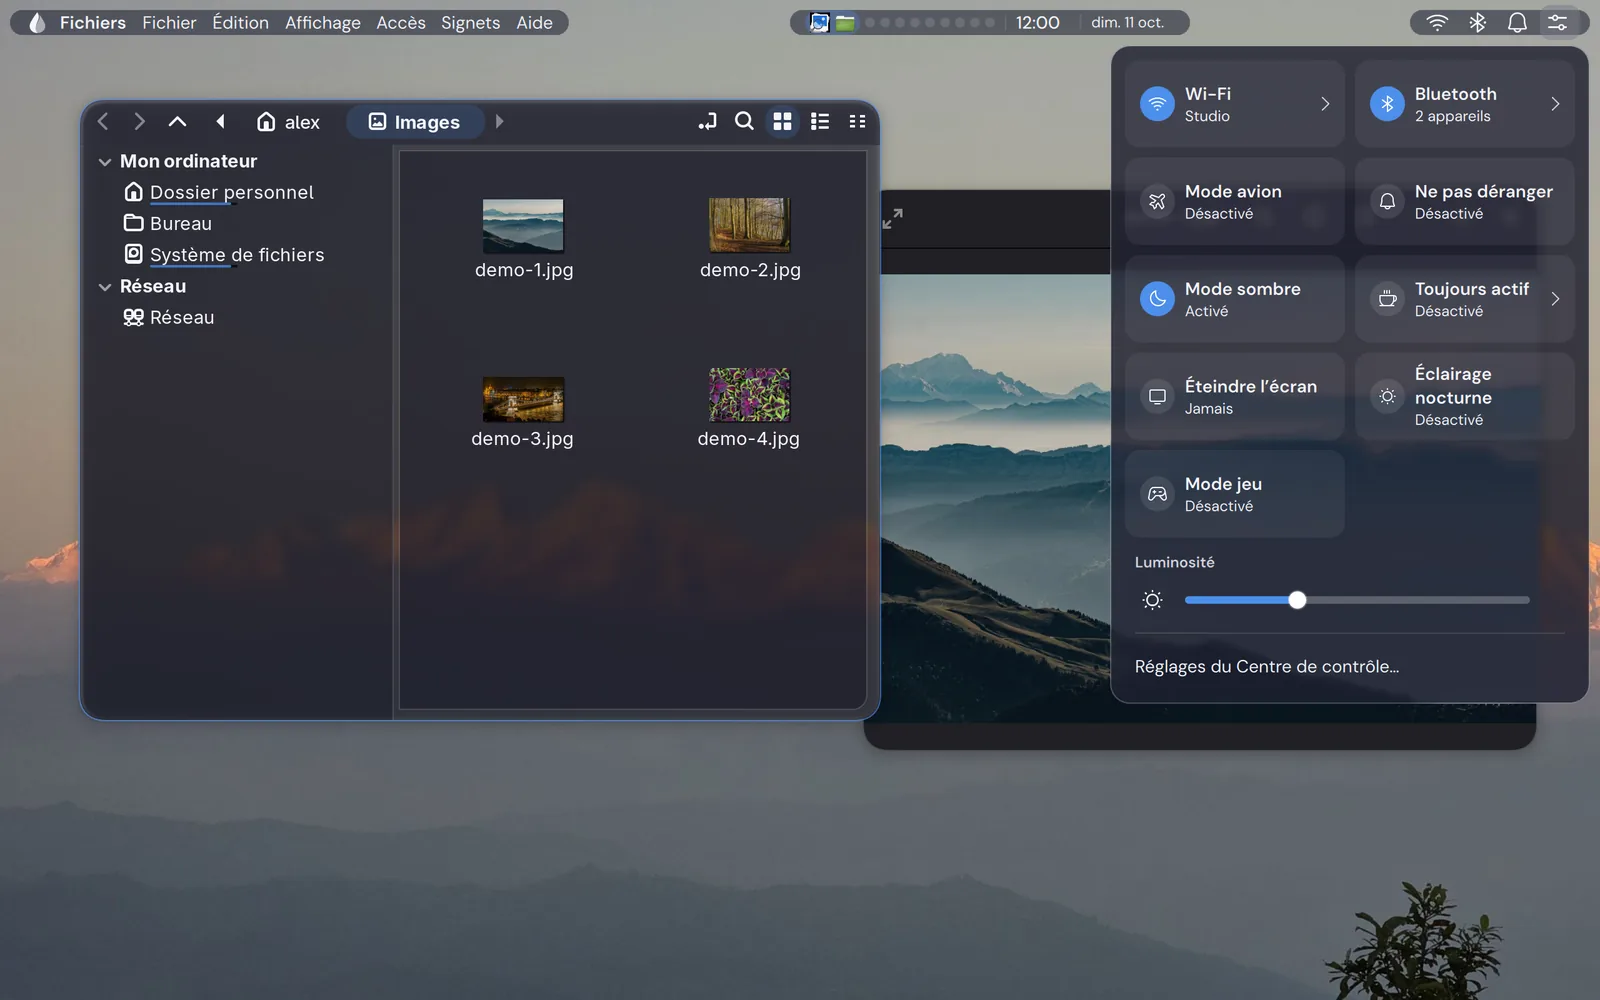Switch to list view
Image resolution: width=1600 pixels, height=1000 pixels.
[820, 122]
